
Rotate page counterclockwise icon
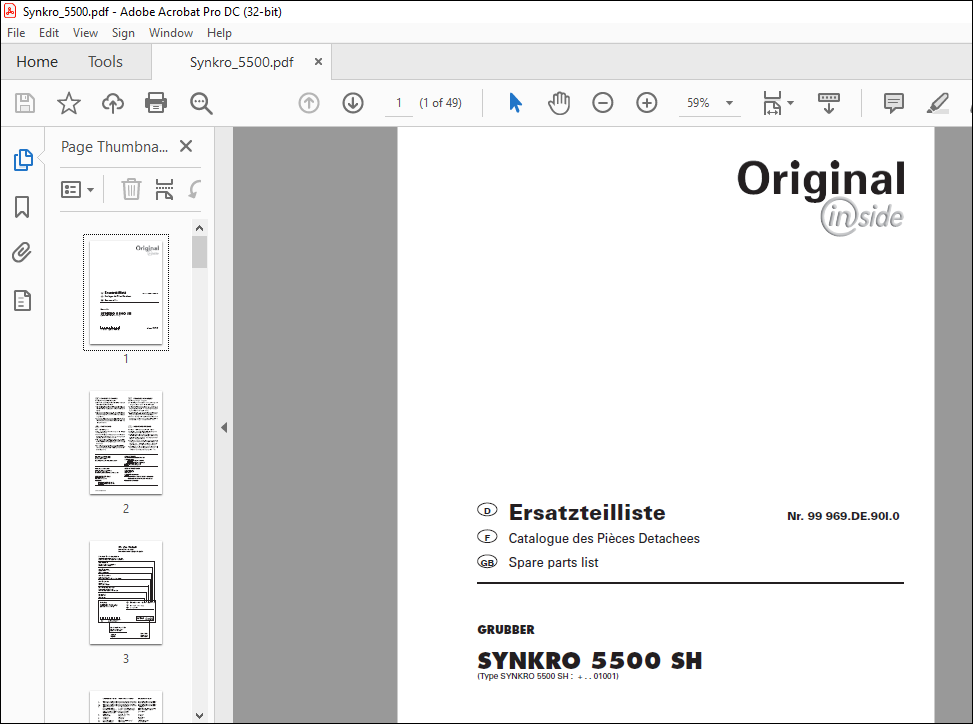tap(194, 189)
